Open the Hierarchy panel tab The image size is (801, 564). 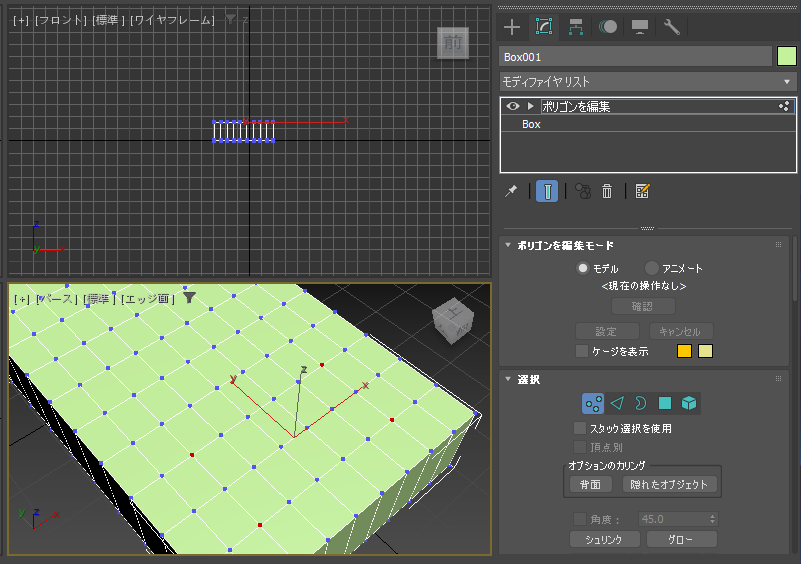576,27
